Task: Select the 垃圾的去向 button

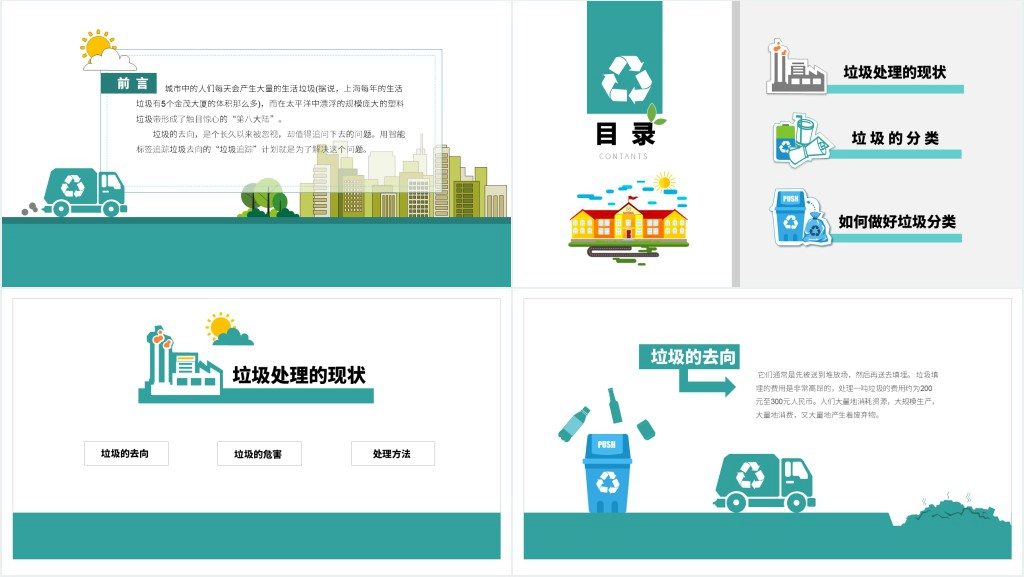Action: (x=126, y=454)
